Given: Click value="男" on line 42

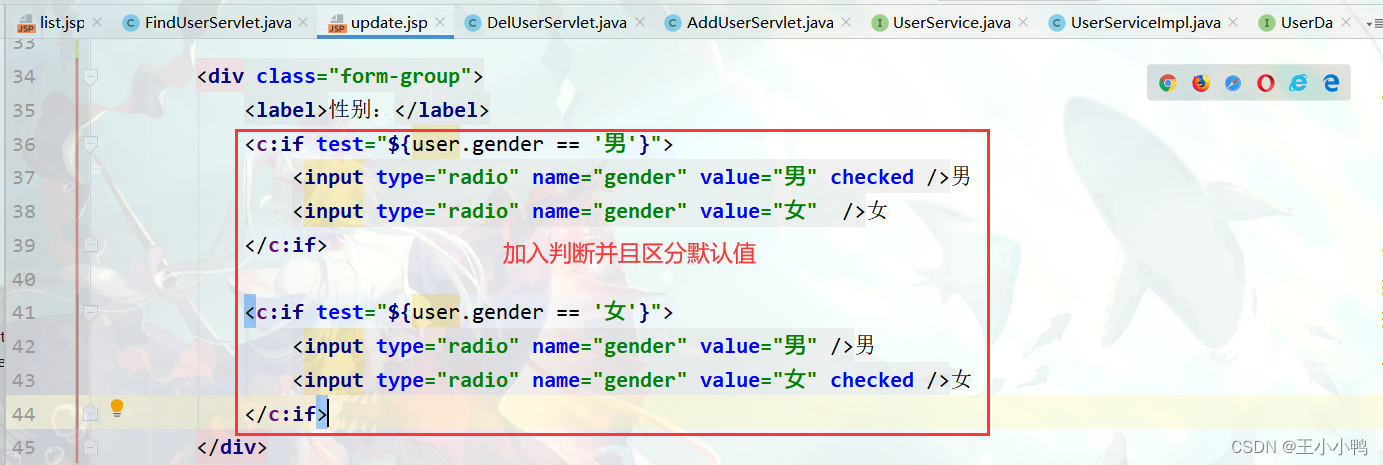Looking at the screenshot, I should 761,346.
